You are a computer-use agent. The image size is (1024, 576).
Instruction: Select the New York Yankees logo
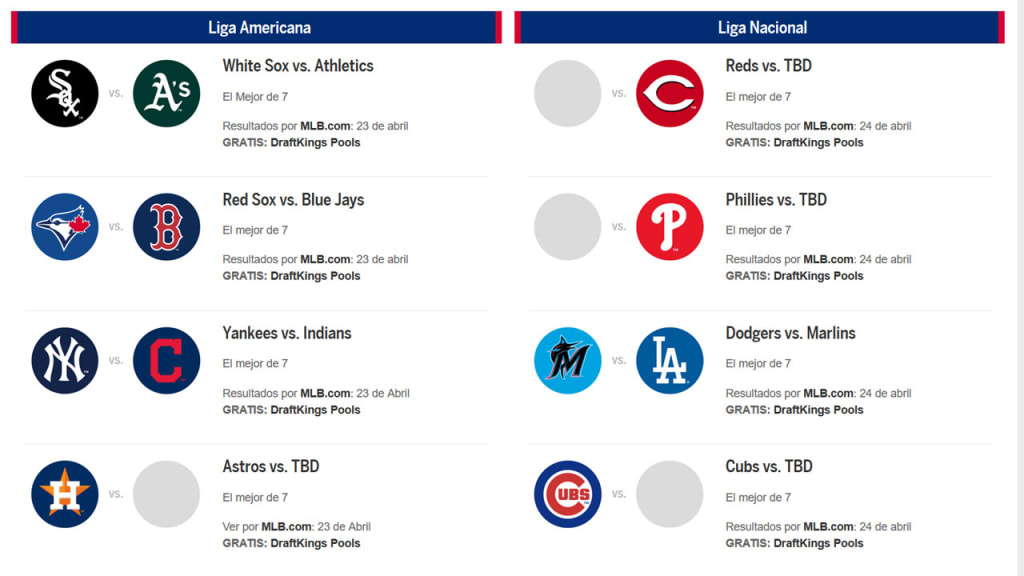[65, 360]
